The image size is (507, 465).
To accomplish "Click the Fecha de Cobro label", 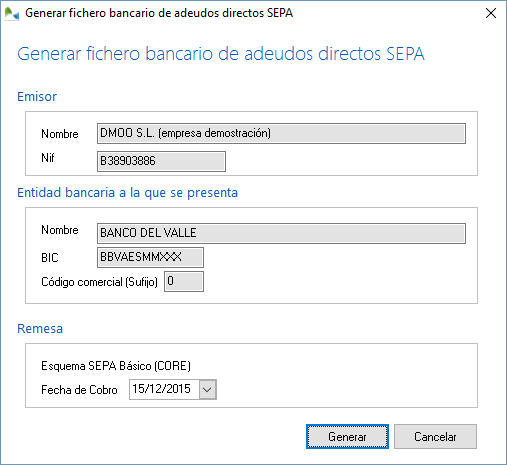I will 79,390.
